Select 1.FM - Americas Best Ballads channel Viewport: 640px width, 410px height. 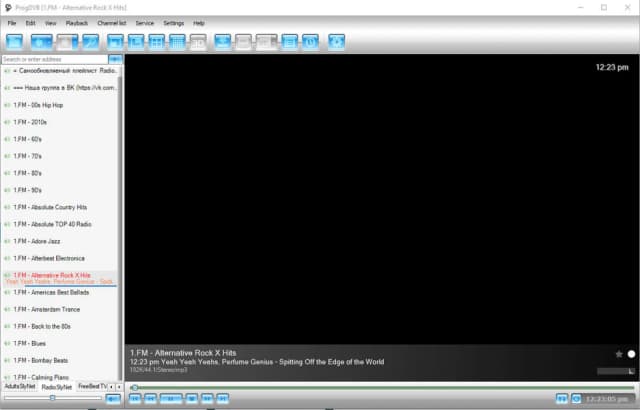pos(60,293)
